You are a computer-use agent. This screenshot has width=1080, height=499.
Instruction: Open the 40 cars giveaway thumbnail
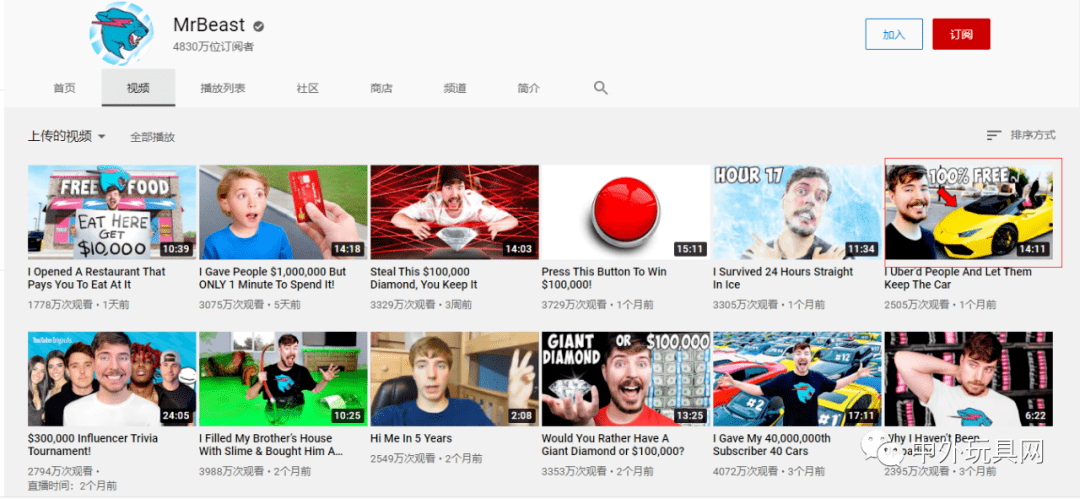[x=797, y=379]
